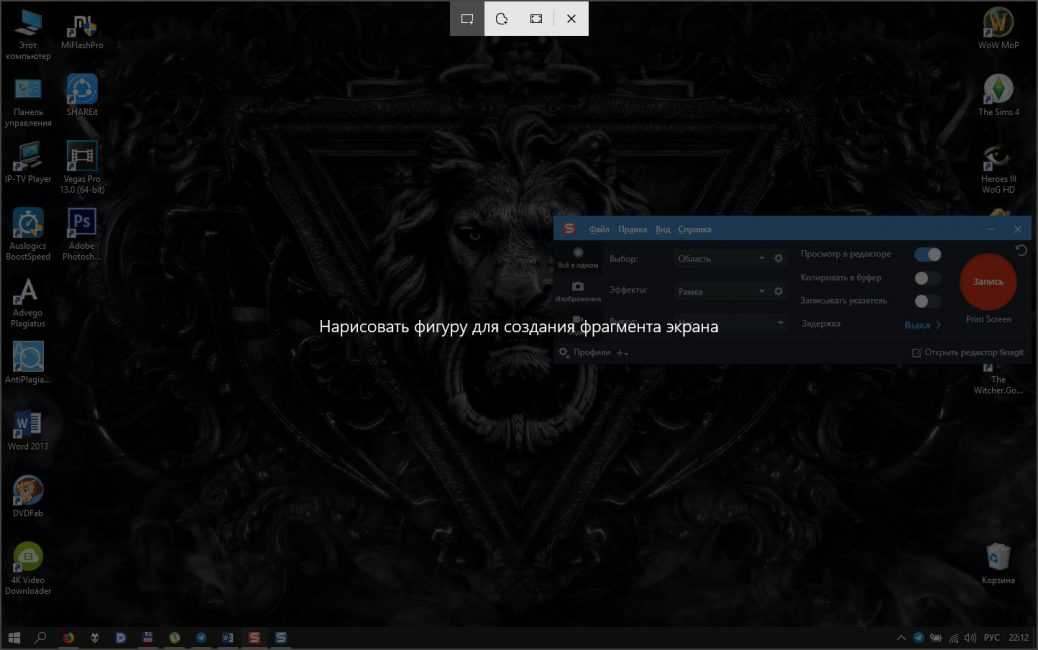
Task: Open Adobe Photoshop desktop shortcut
Action: coord(82,234)
